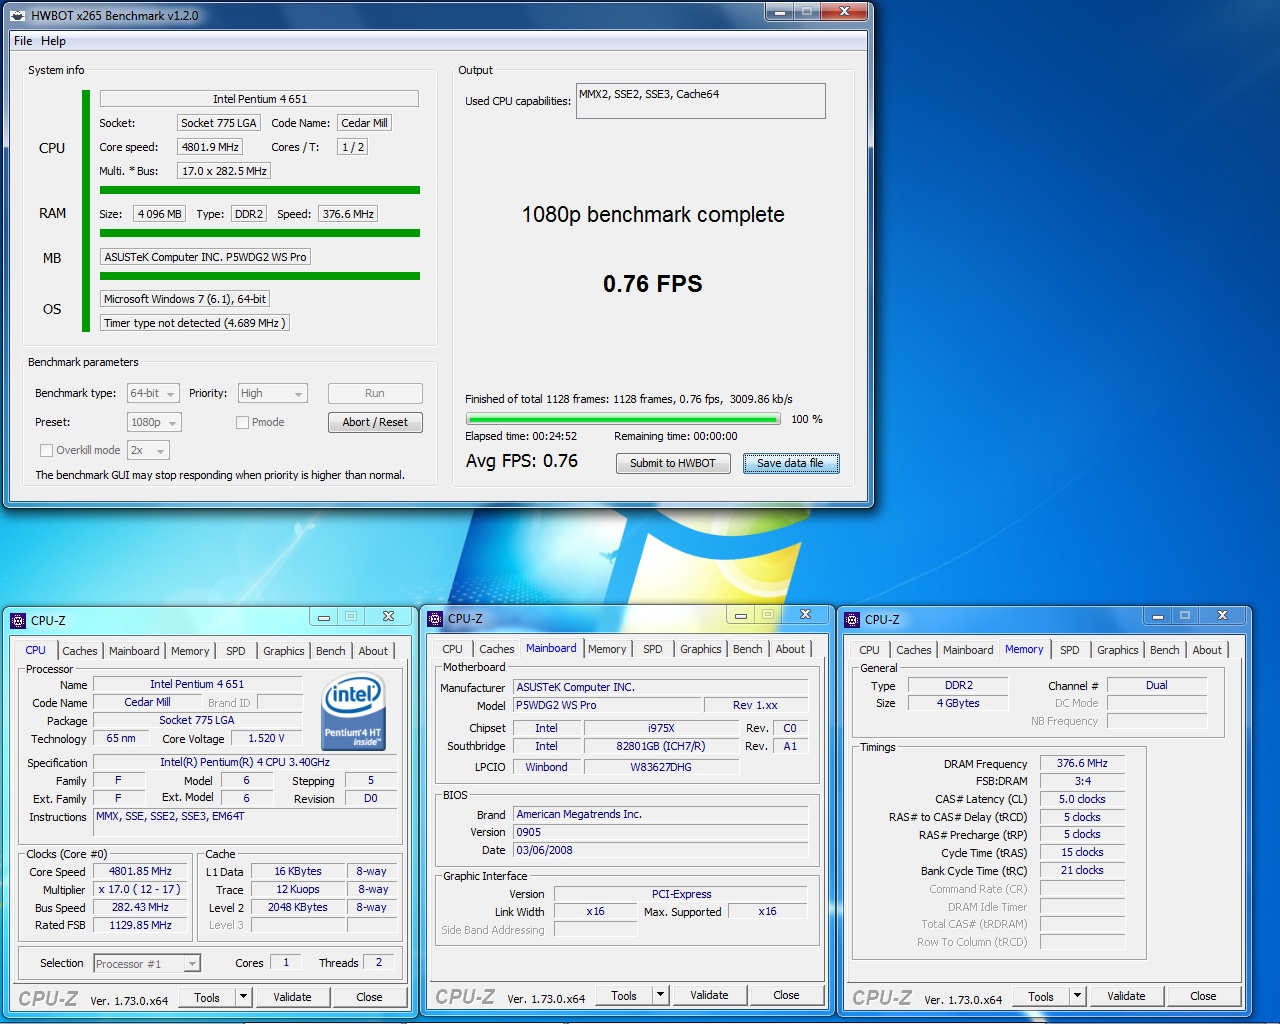This screenshot has height=1024, width=1280.
Task: Switch to Mainboard tab in CPU window
Action: [x=134, y=651]
